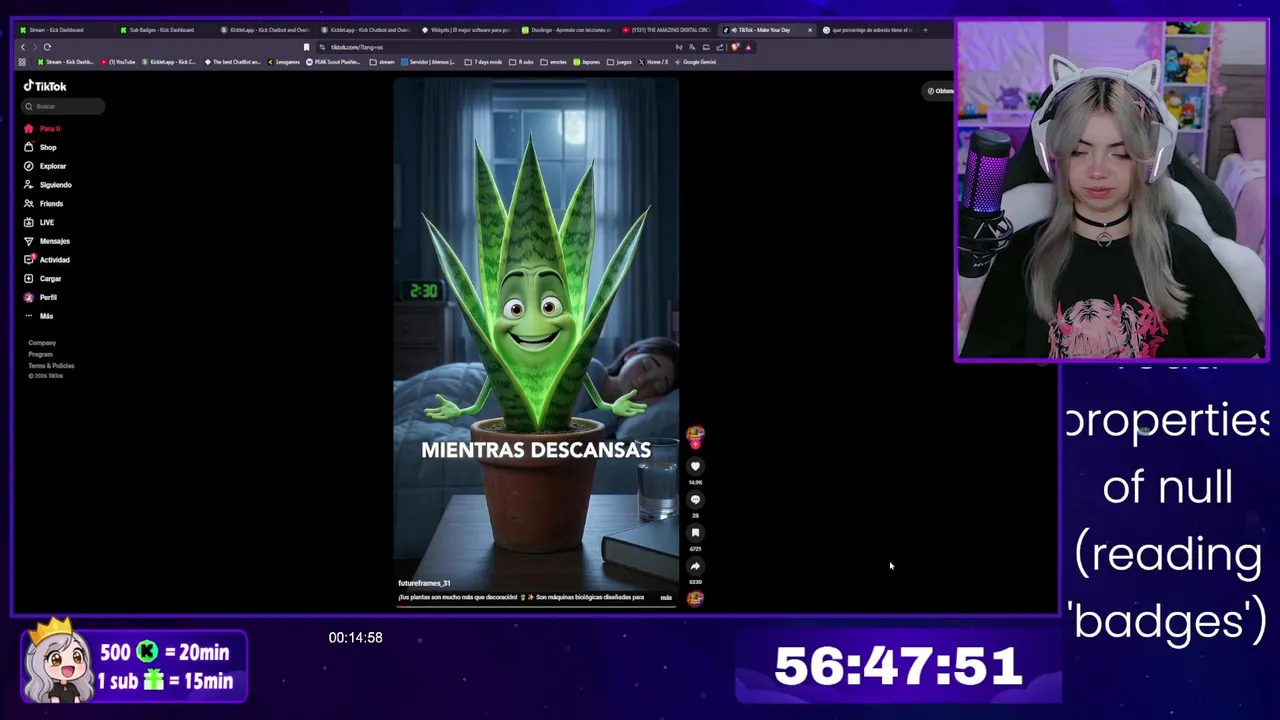
Task: Expand video caption with más
Action: (x=666, y=597)
